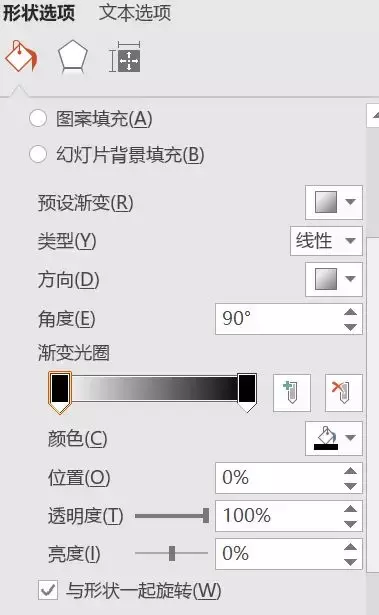Toggle the 与形状一起旋转 checkbox
Screen dimensions: 379x615
(x=48, y=590)
